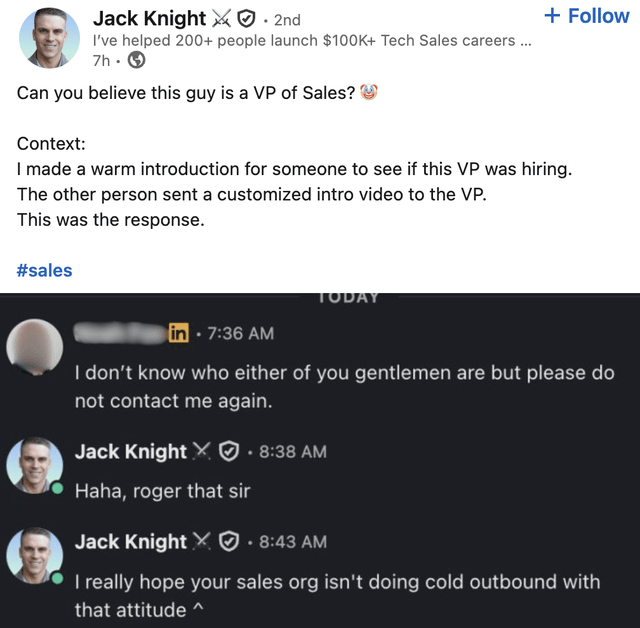Open the #sales hashtag
640x628 pixels.
(x=44, y=270)
